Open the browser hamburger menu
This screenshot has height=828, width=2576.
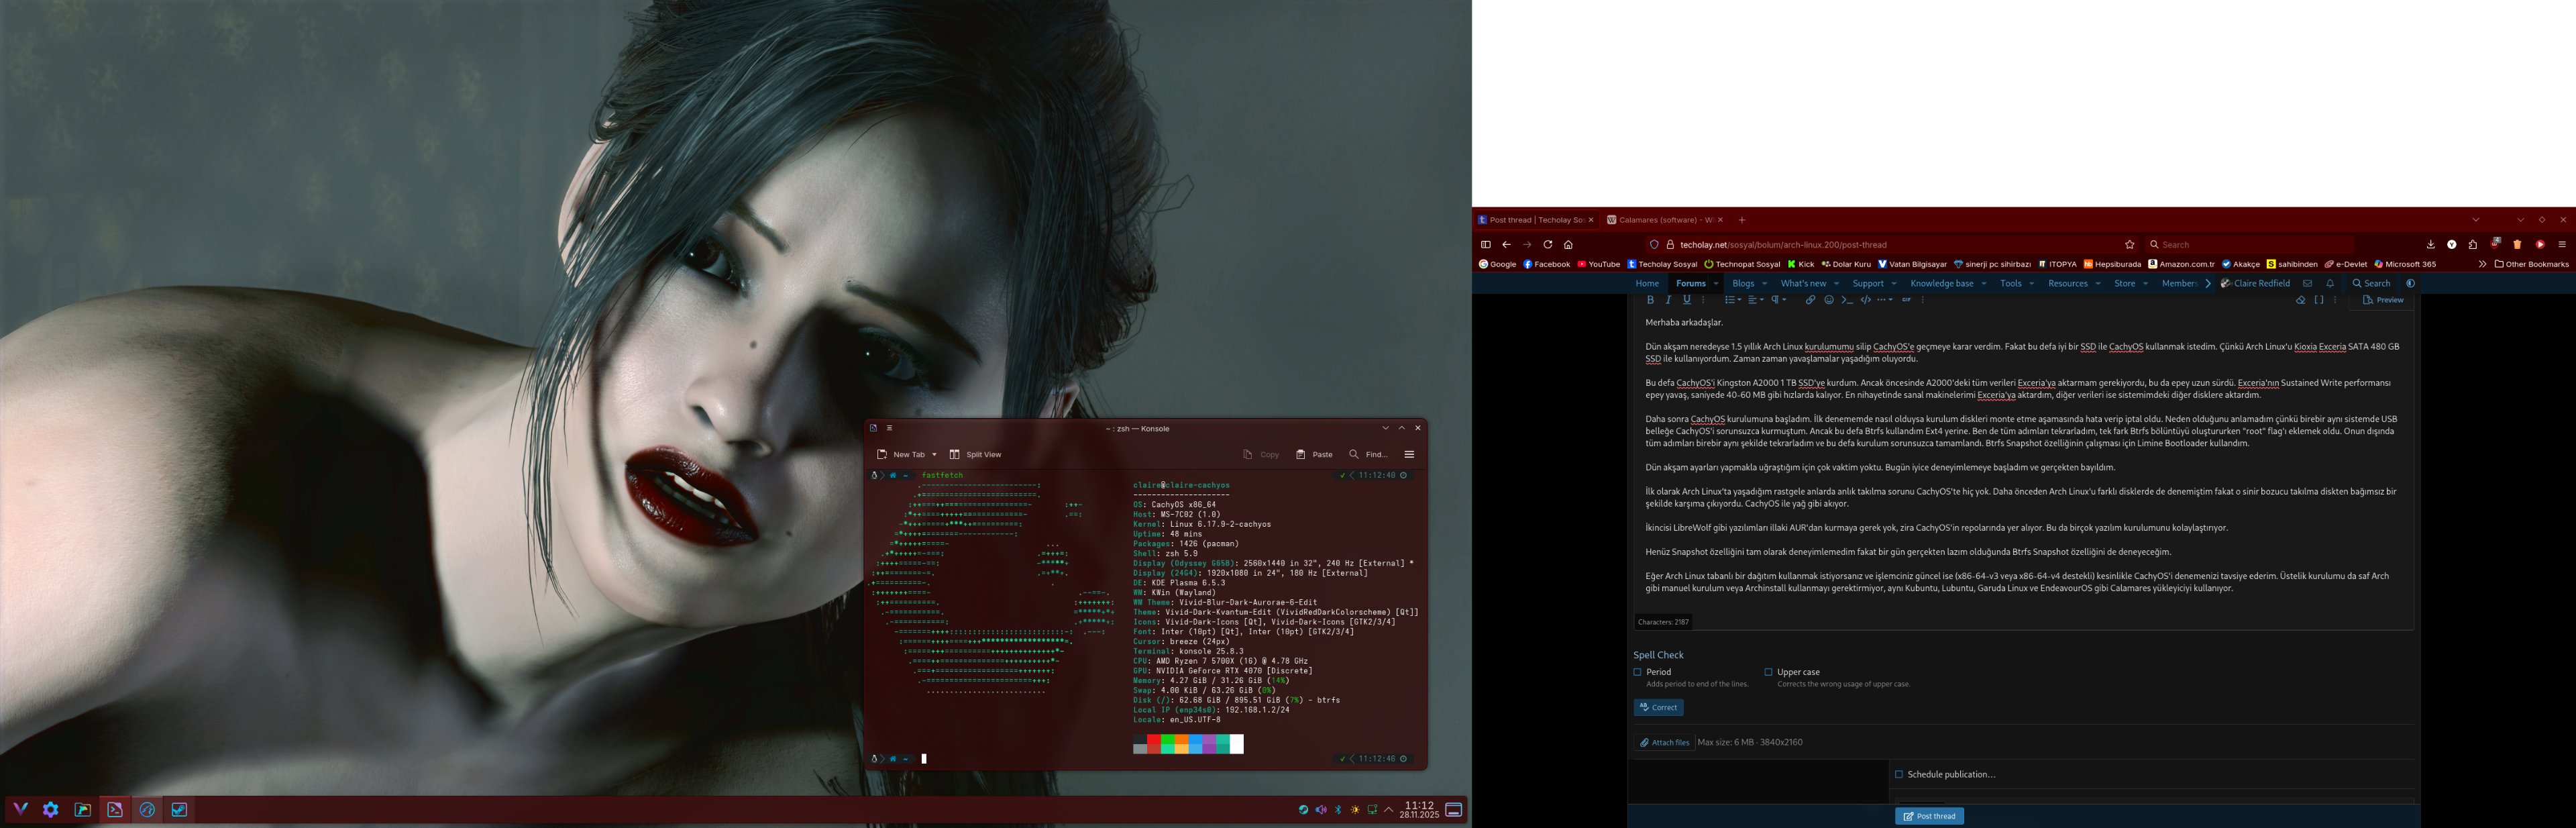point(2561,245)
